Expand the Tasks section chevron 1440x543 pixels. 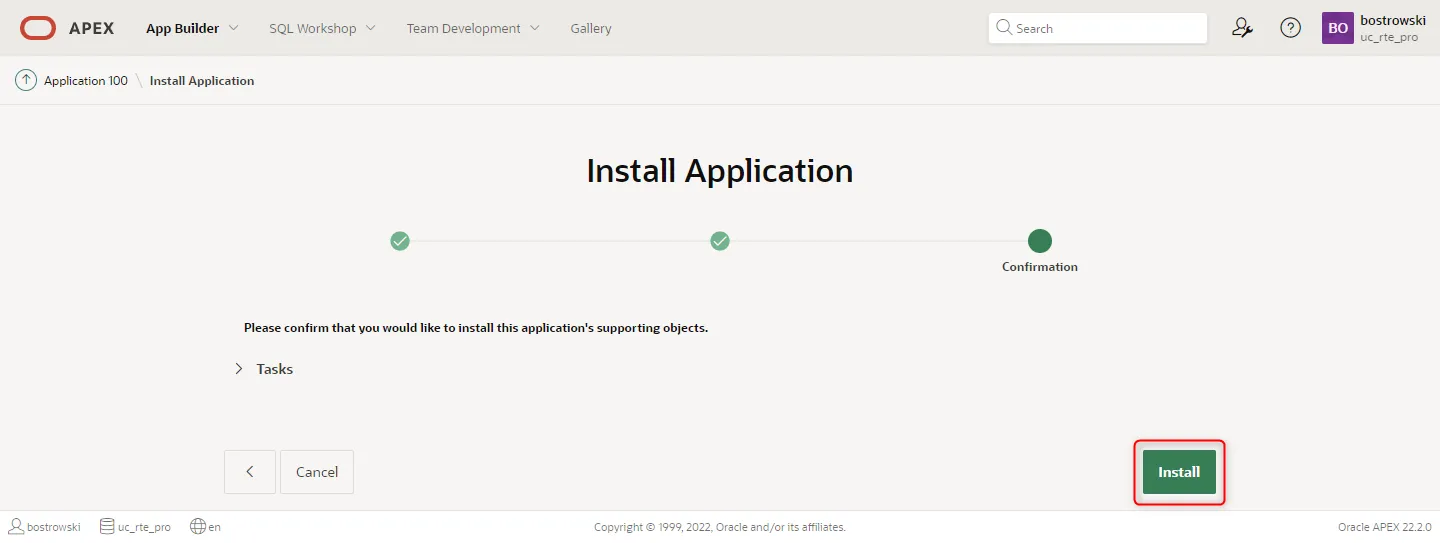239,369
